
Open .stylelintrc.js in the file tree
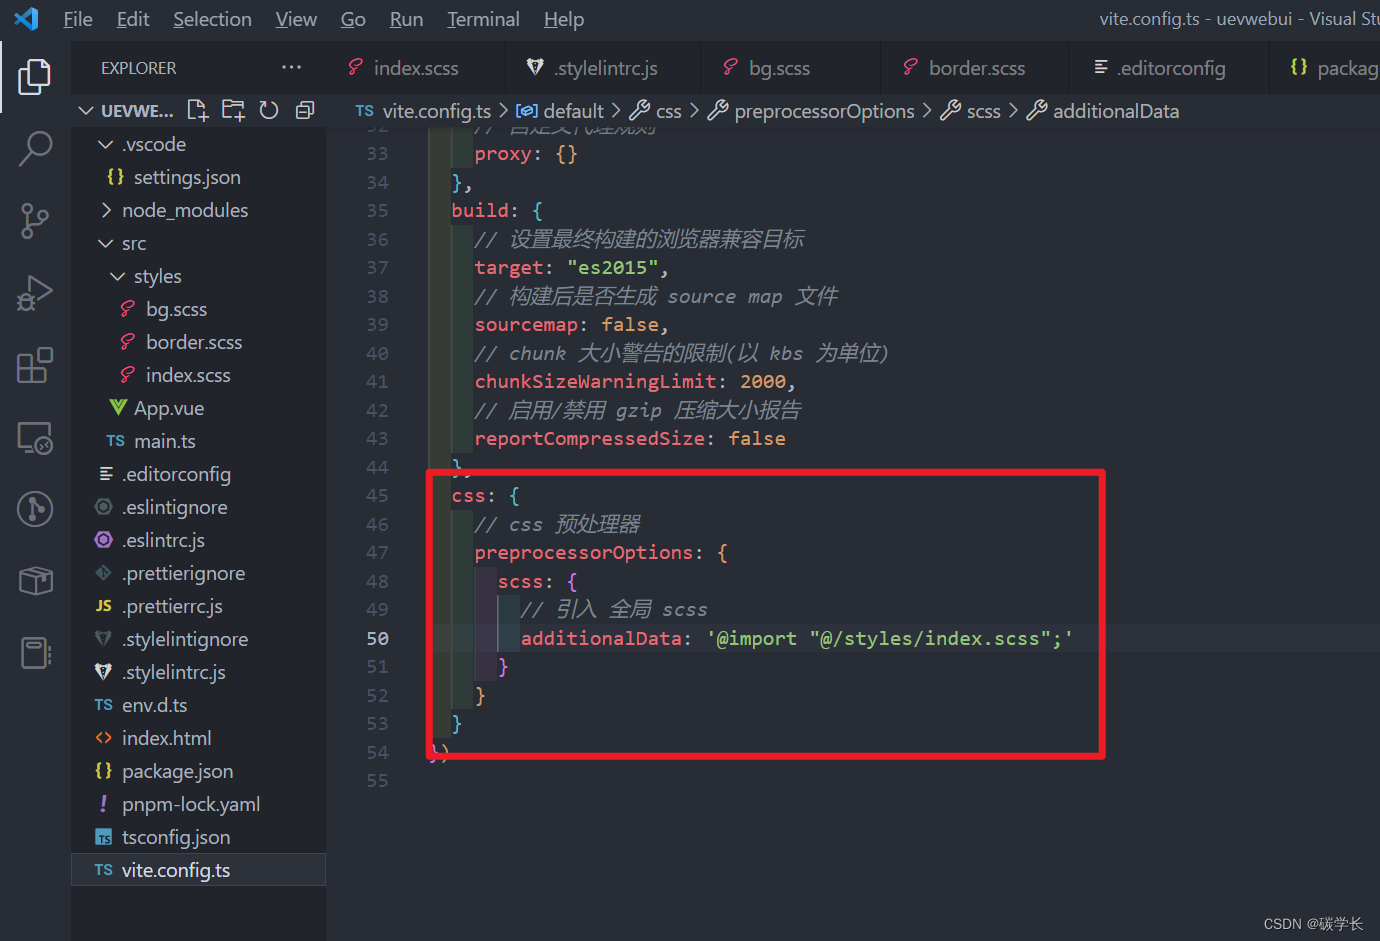[x=198, y=672]
